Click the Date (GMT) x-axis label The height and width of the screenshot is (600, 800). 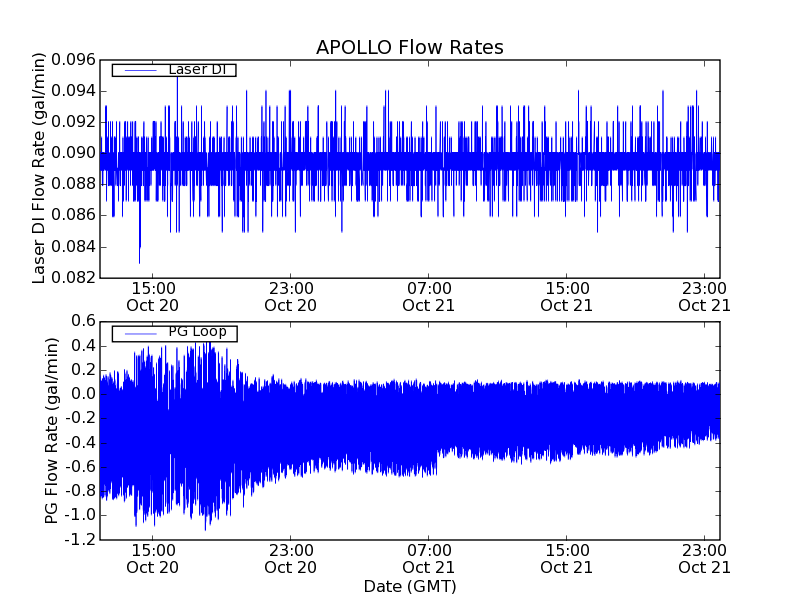[409, 586]
